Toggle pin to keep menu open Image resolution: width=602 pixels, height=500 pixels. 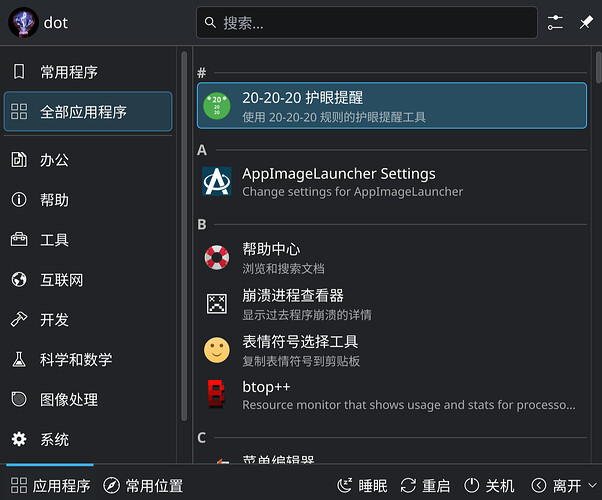point(586,22)
